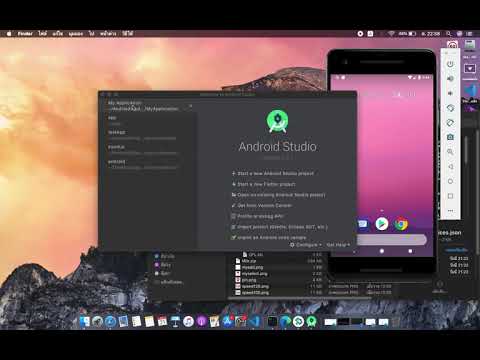Tap the phone's on-screen overview button
This screenshot has height=360, width=480.
tap(410, 251)
